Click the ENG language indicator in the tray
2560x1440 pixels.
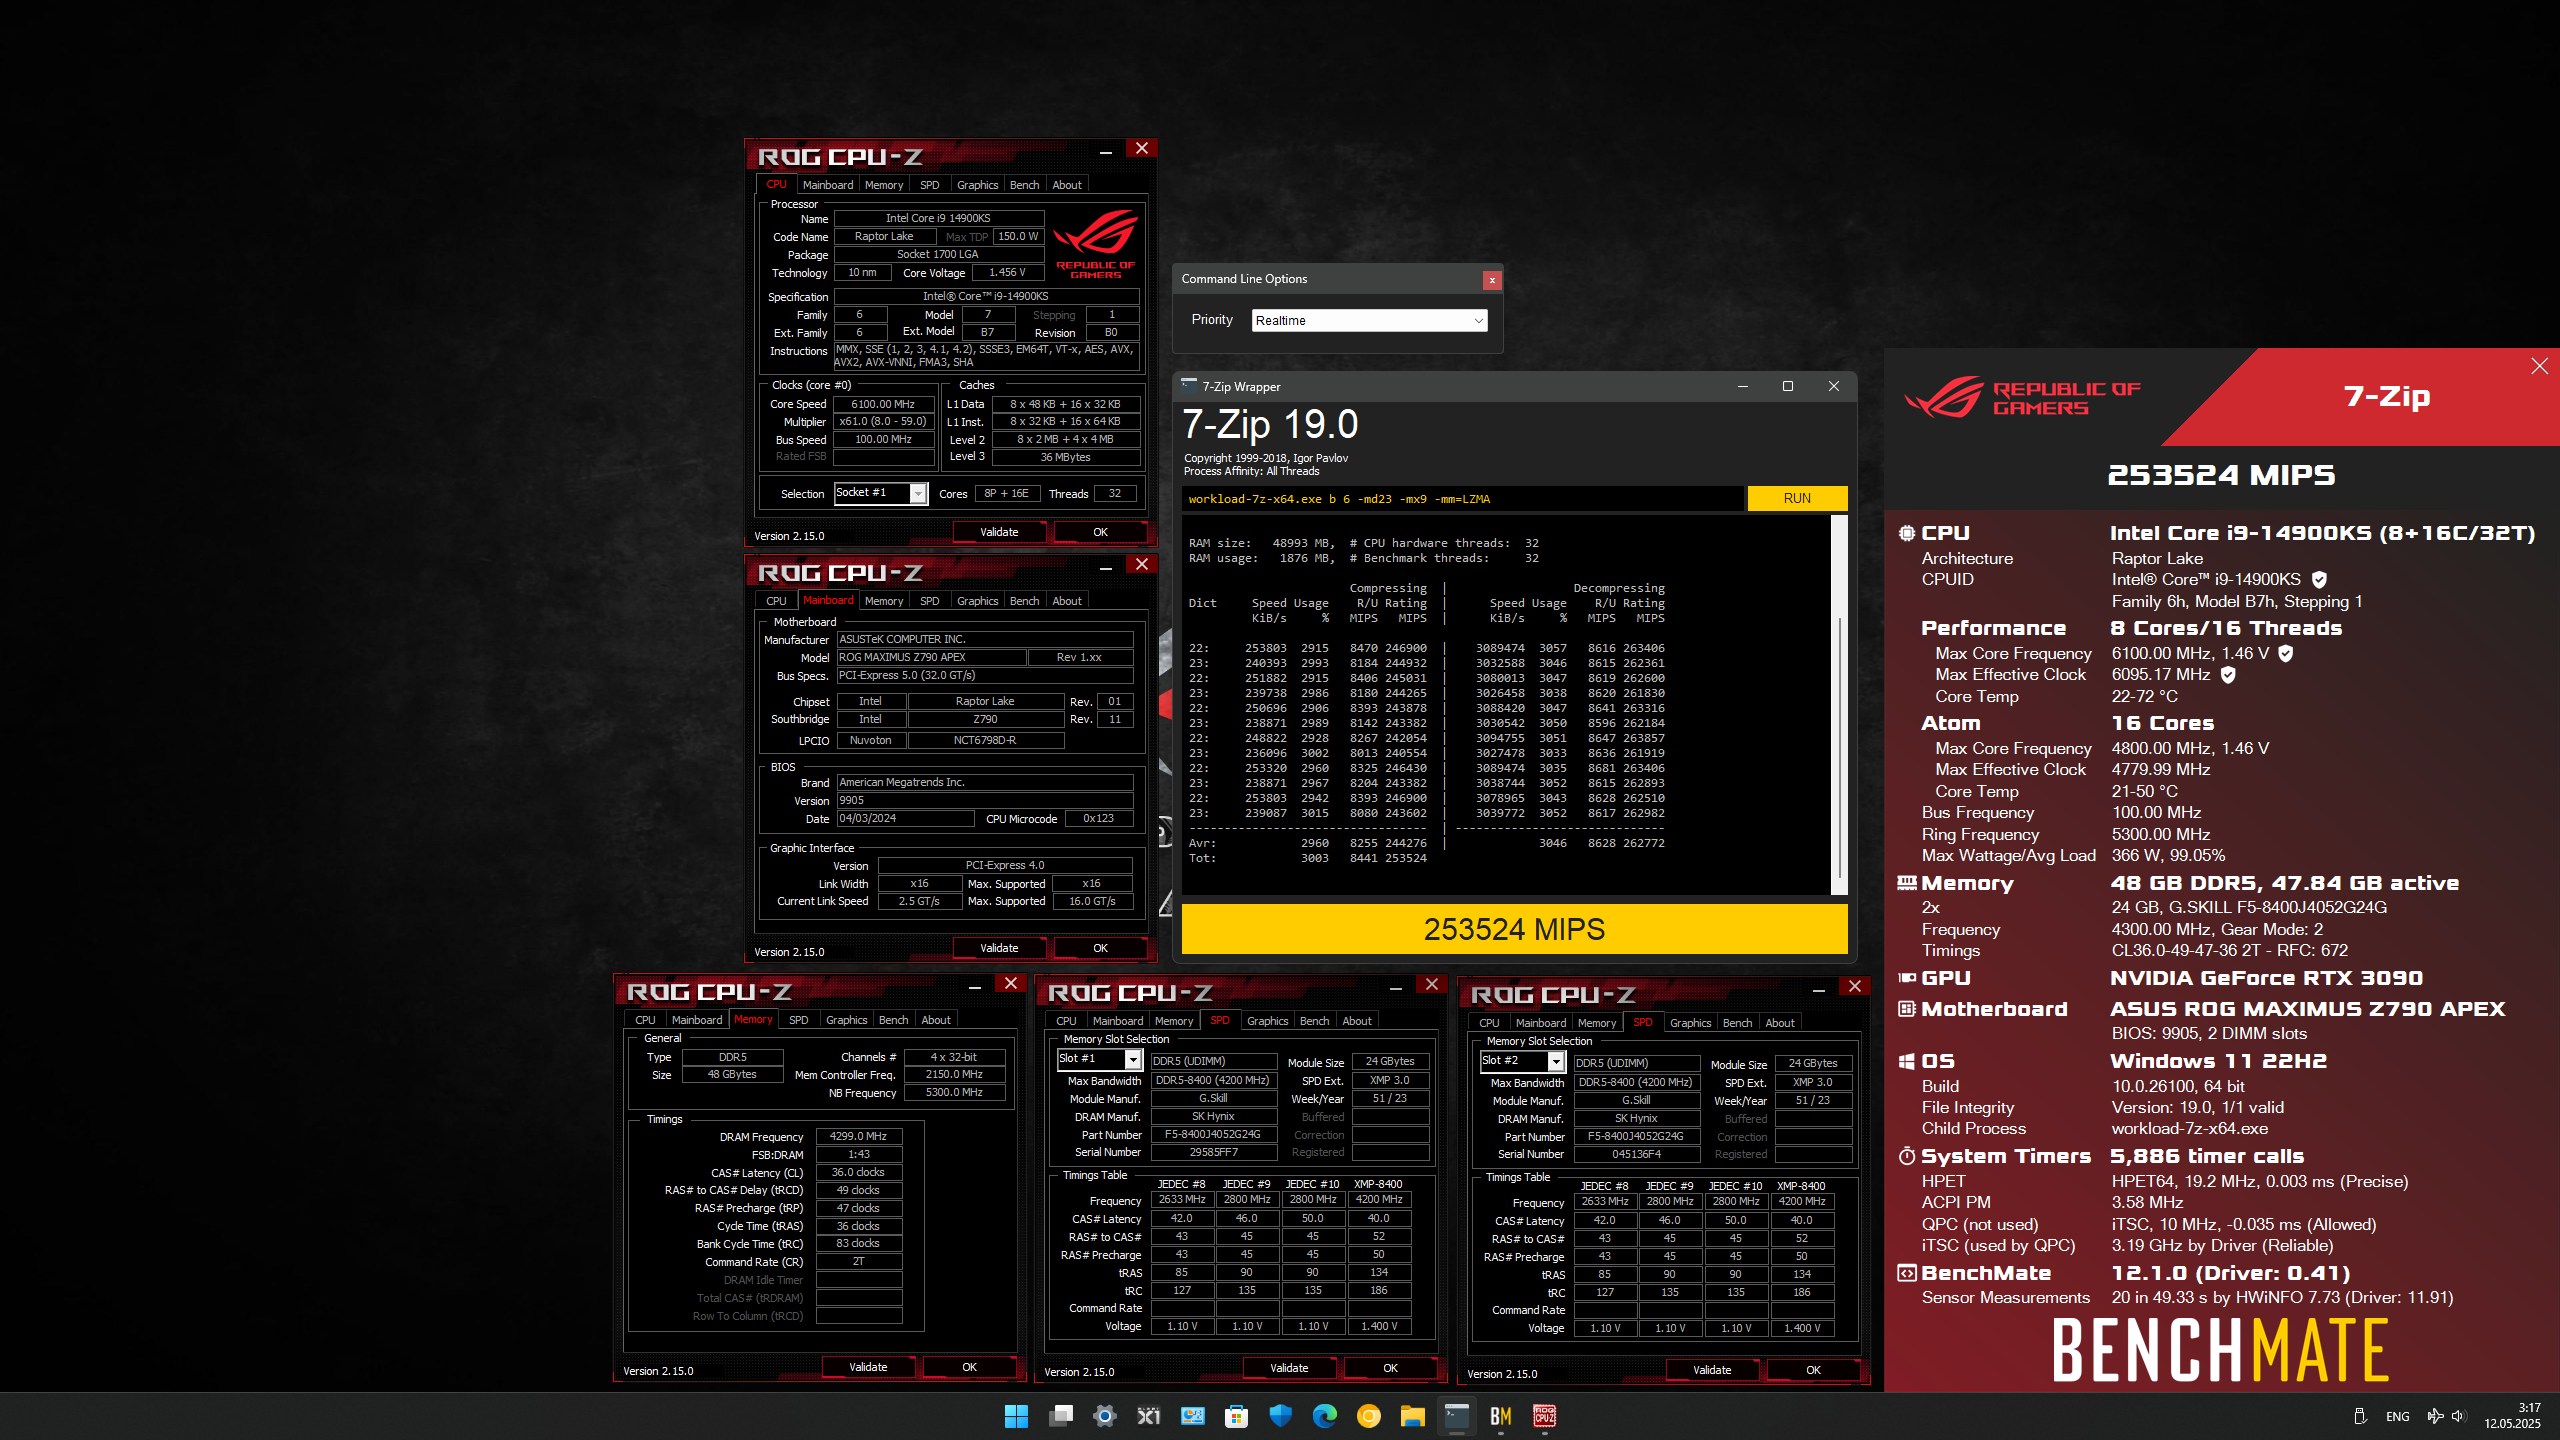tap(2397, 1416)
